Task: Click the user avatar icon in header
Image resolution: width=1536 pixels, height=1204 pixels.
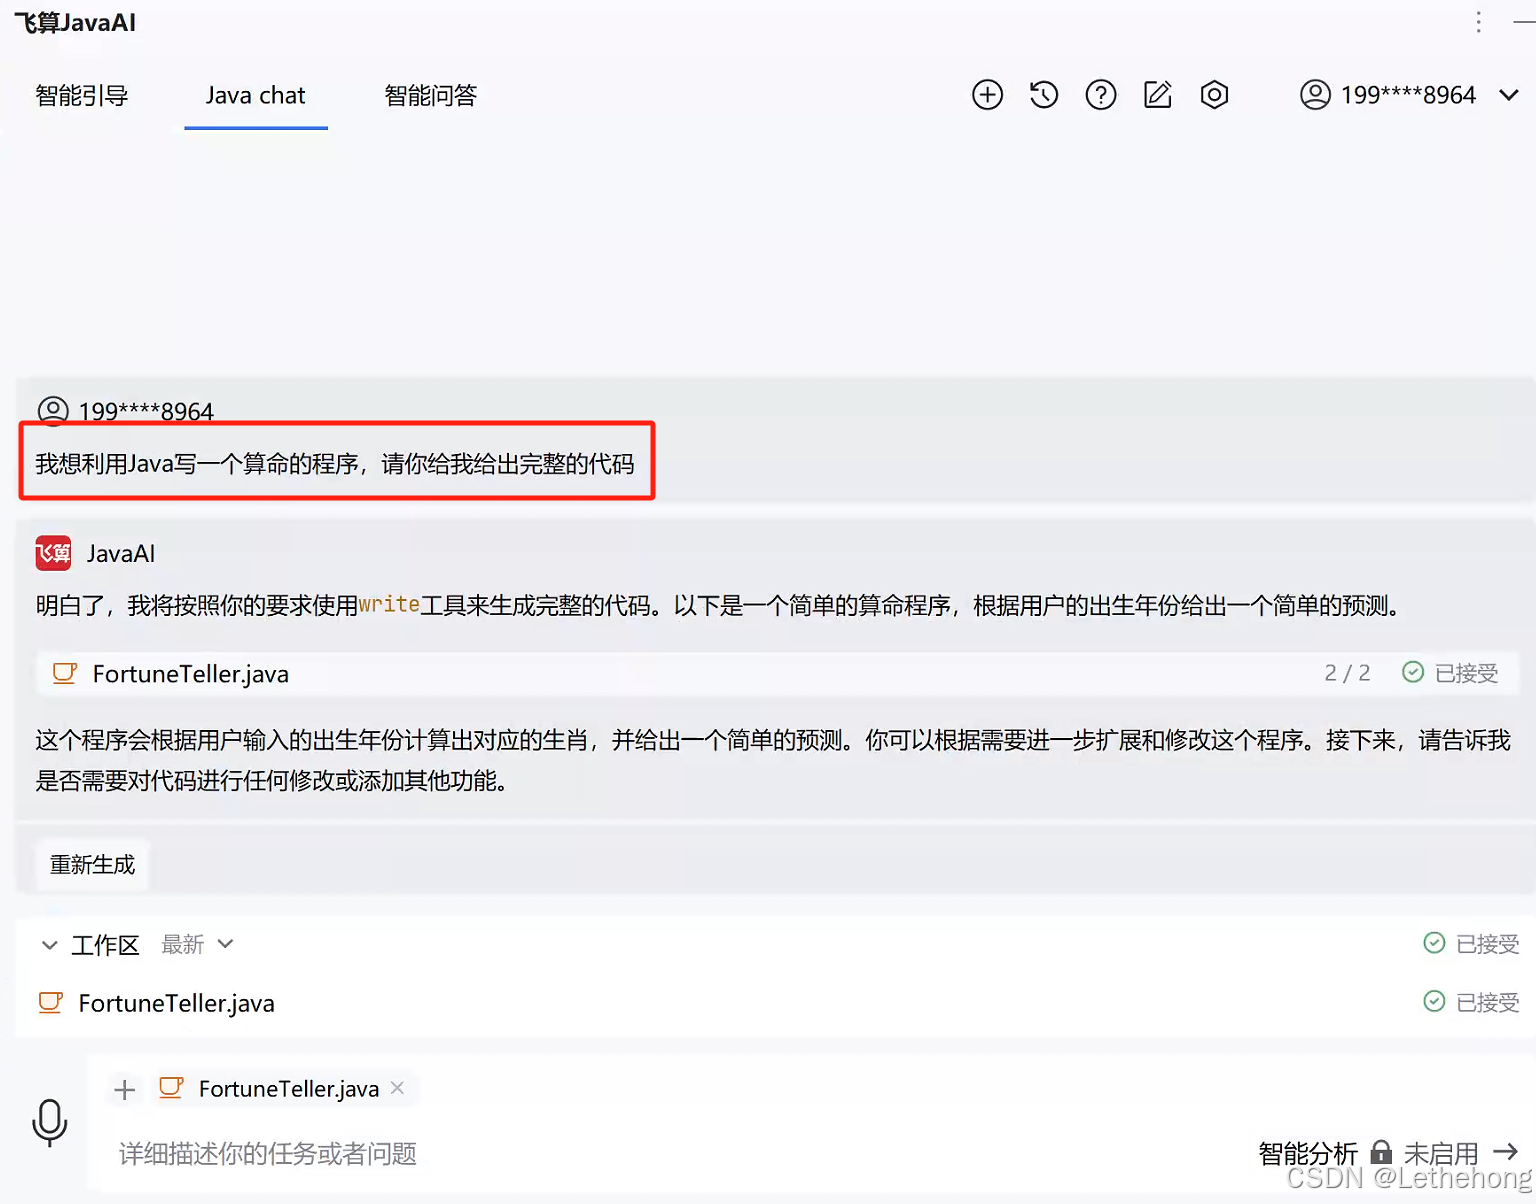Action: click(x=1315, y=95)
